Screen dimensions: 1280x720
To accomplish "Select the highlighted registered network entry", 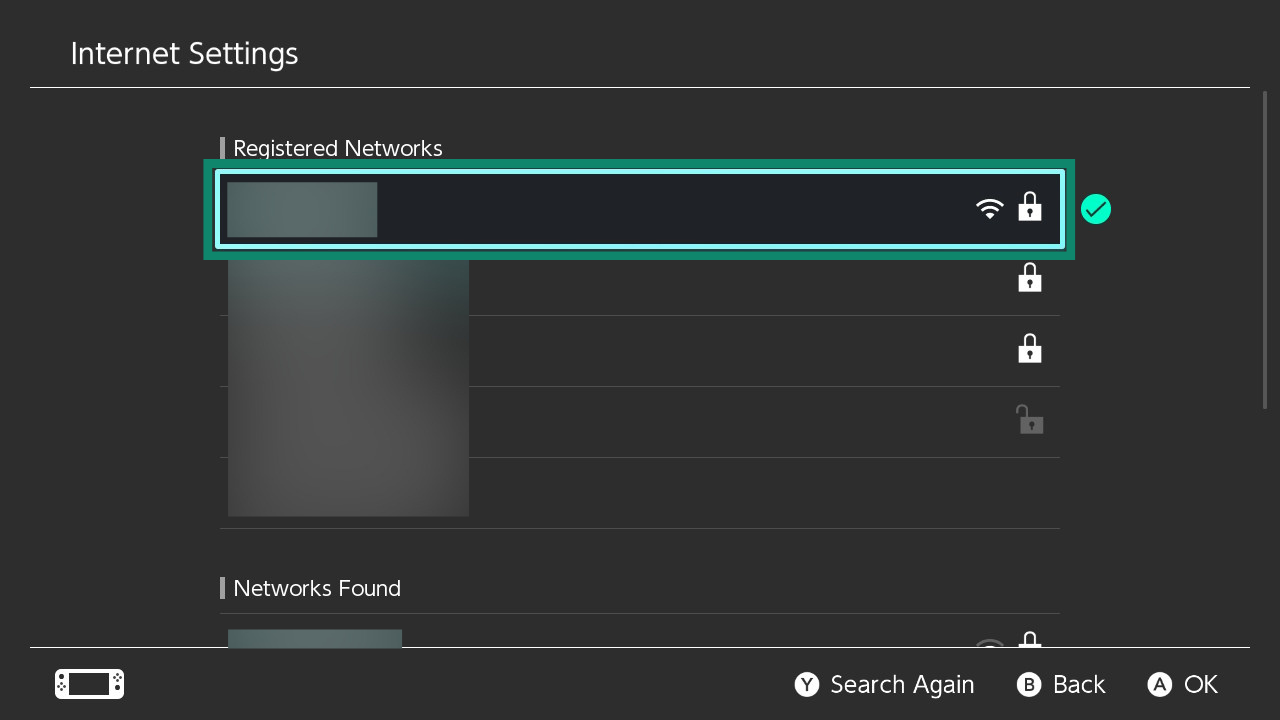I will 640,209.
